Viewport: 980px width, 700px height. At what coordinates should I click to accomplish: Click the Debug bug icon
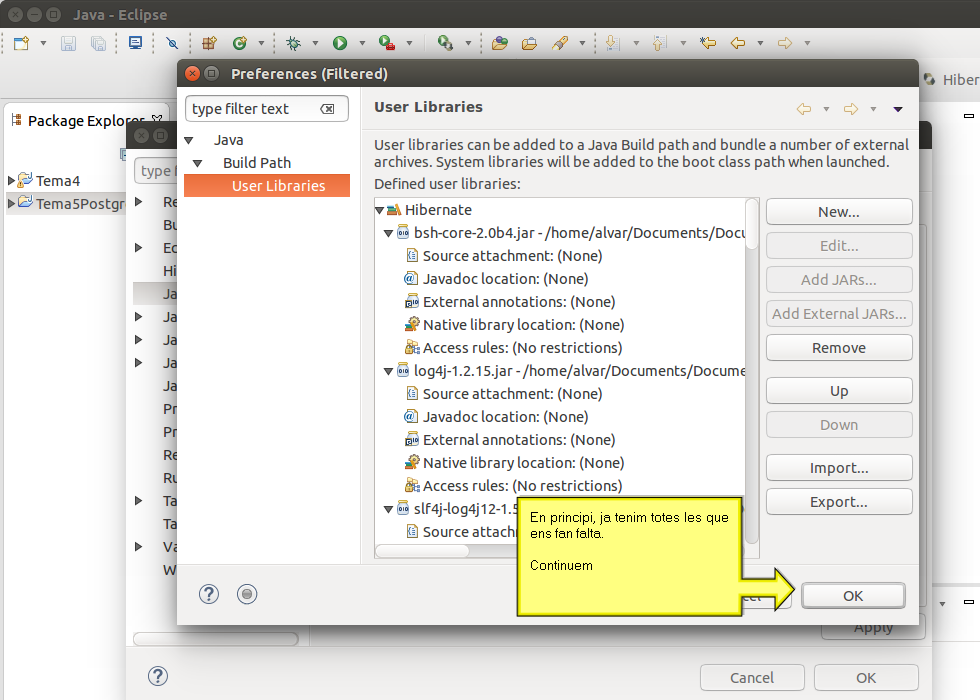point(293,43)
